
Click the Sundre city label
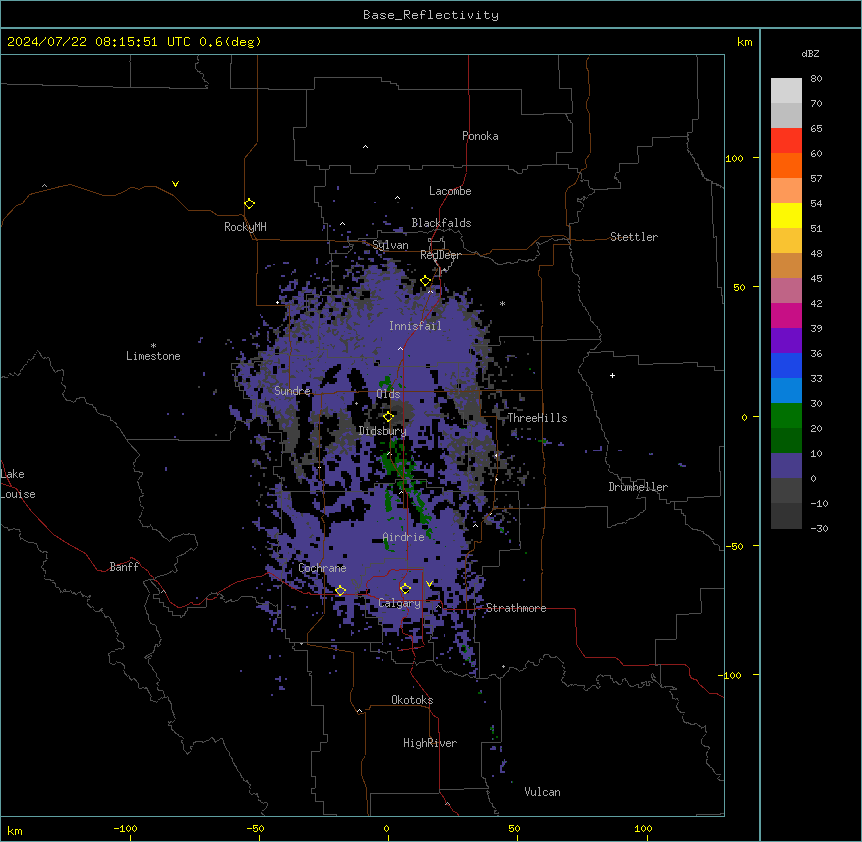click(x=292, y=391)
